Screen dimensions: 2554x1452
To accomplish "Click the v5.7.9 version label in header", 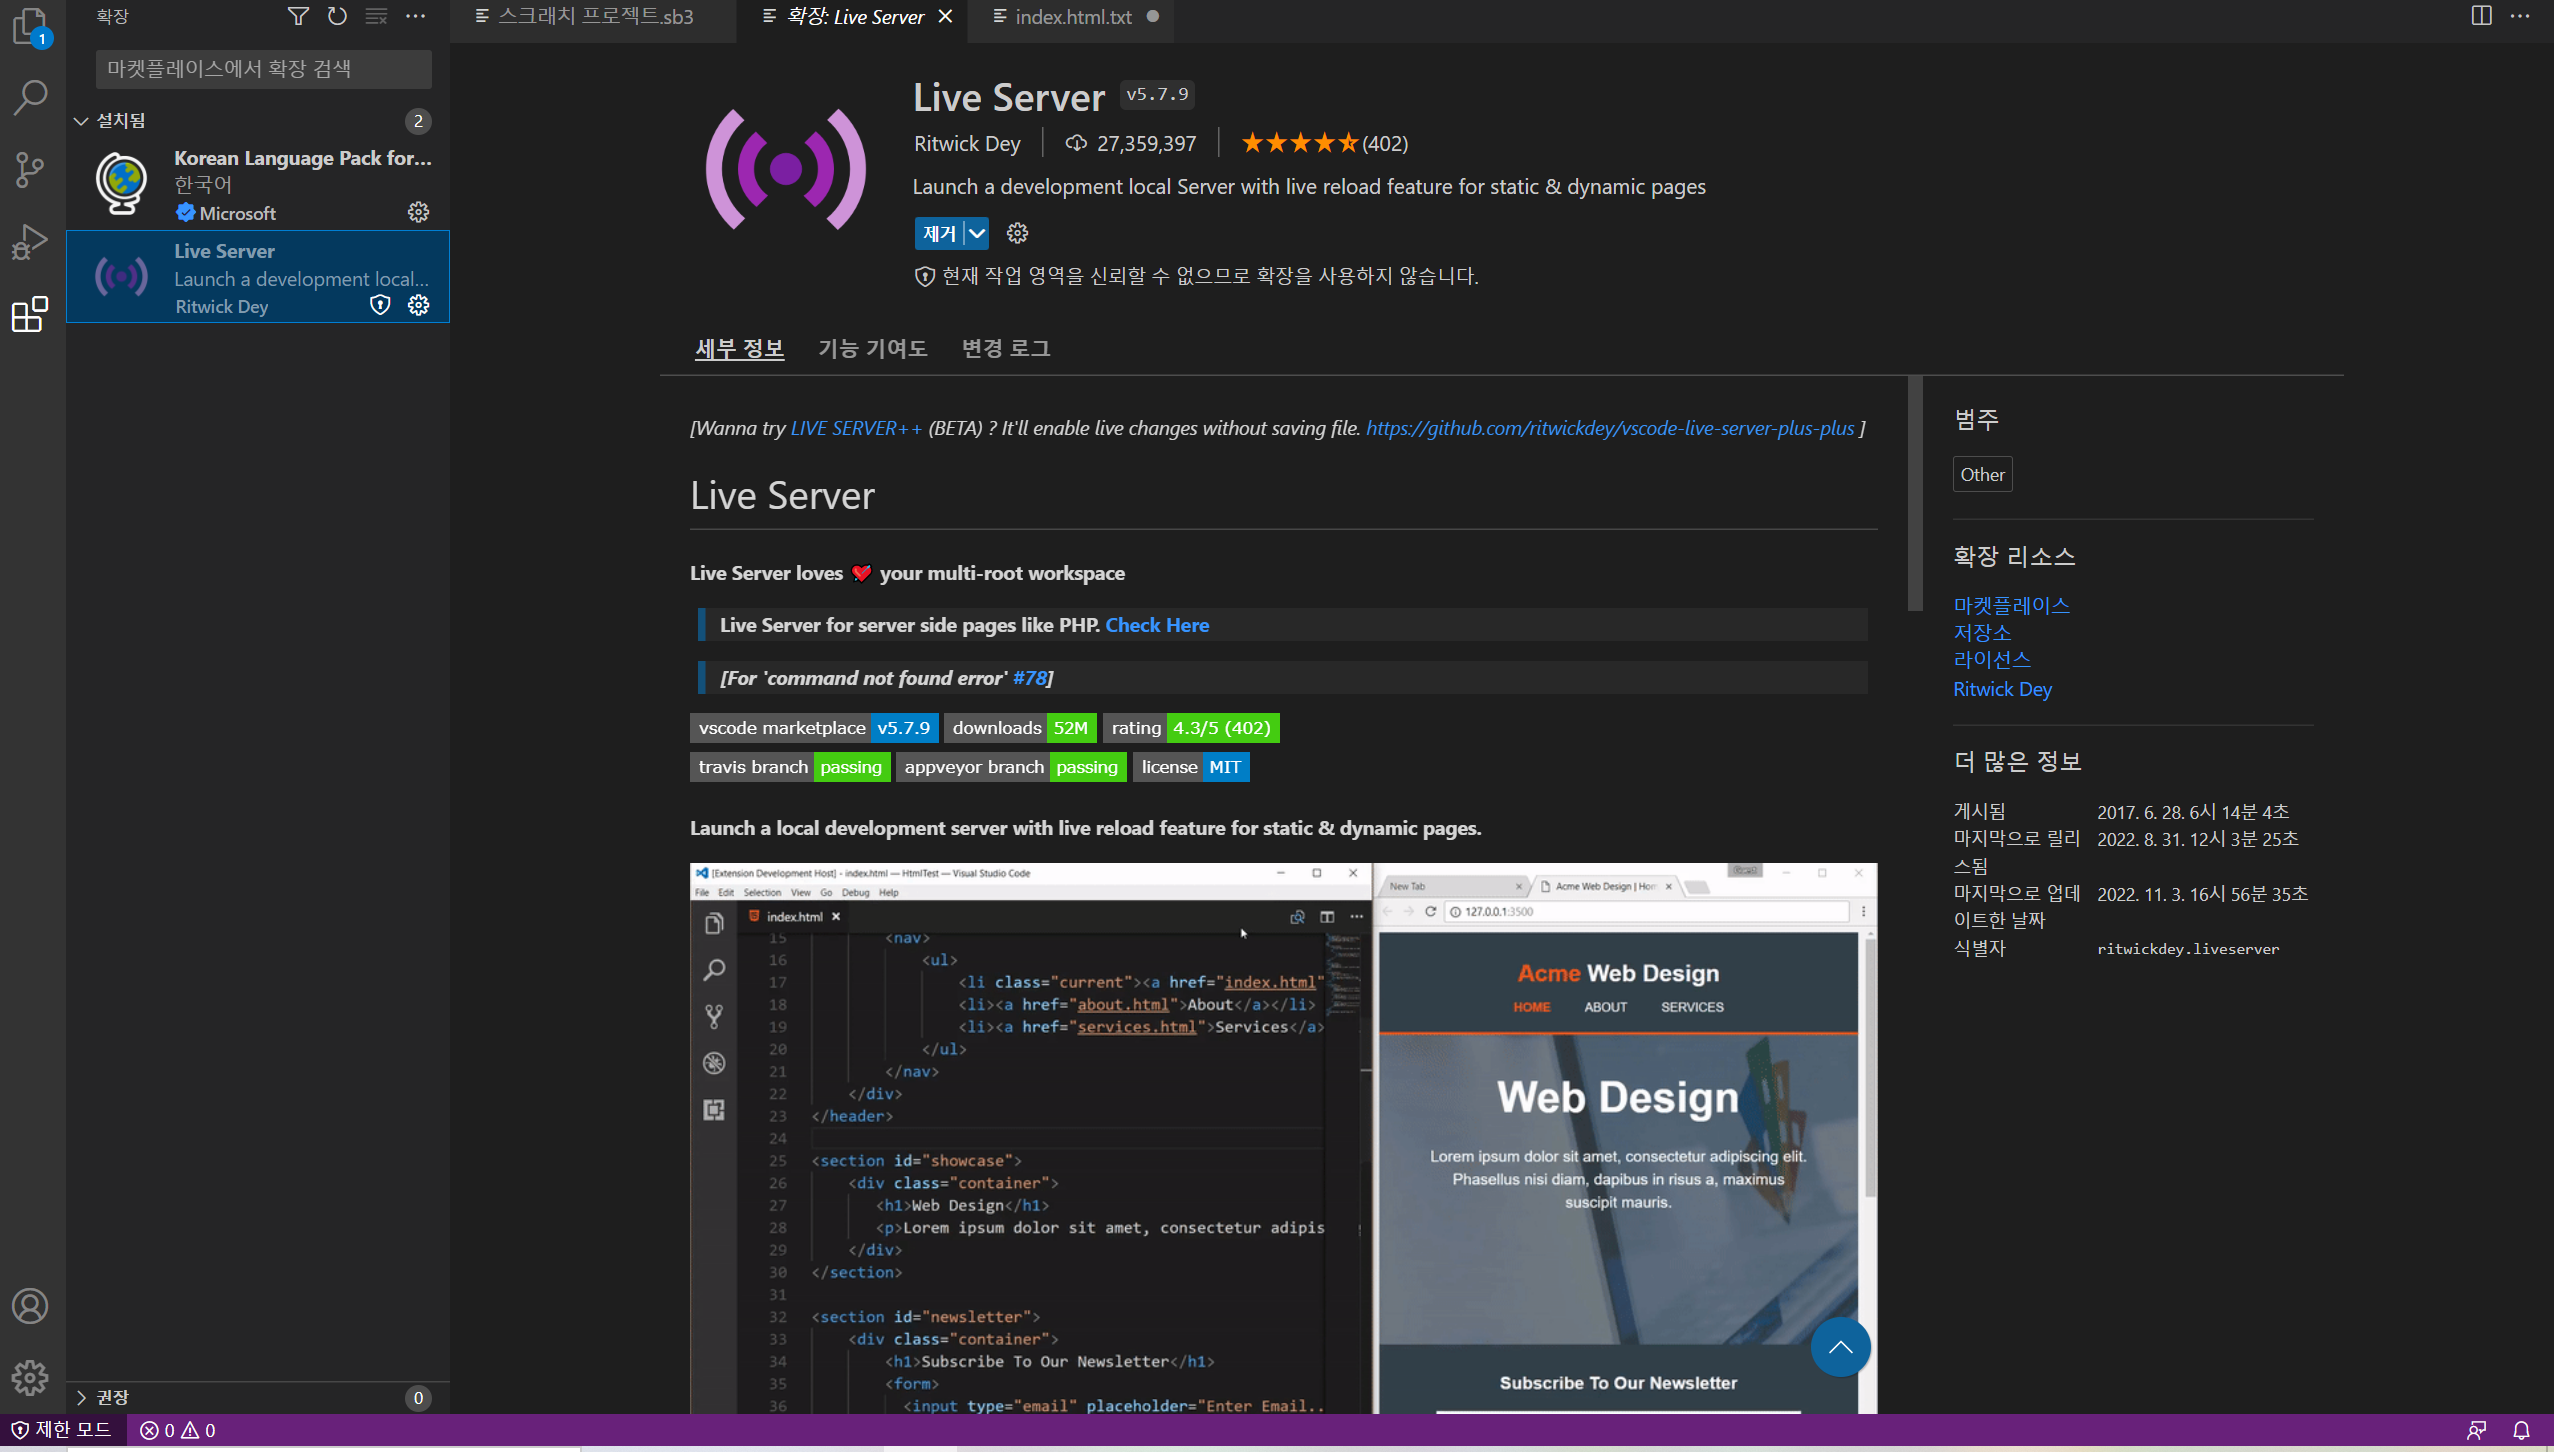I will pos(1157,94).
